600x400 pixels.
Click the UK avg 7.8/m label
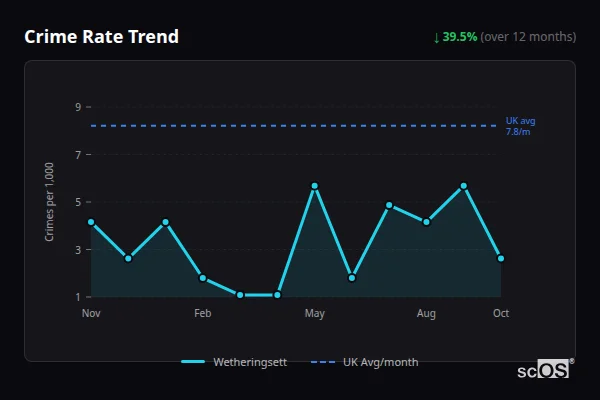(x=520, y=126)
